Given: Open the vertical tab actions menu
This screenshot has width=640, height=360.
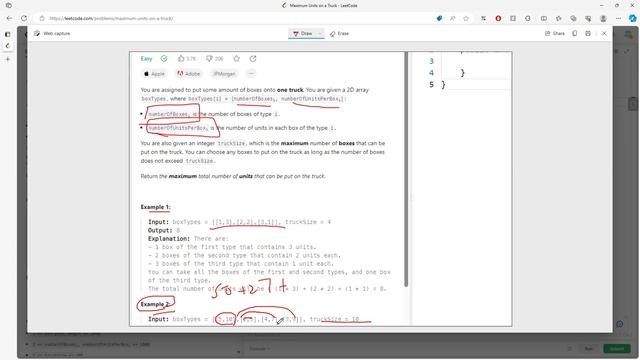Looking at the screenshot, I should click(7, 34).
